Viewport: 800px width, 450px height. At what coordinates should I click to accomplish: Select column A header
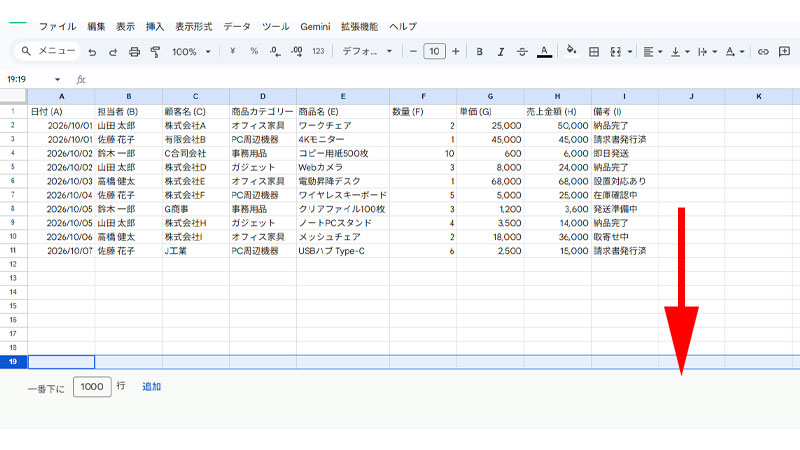(x=61, y=96)
